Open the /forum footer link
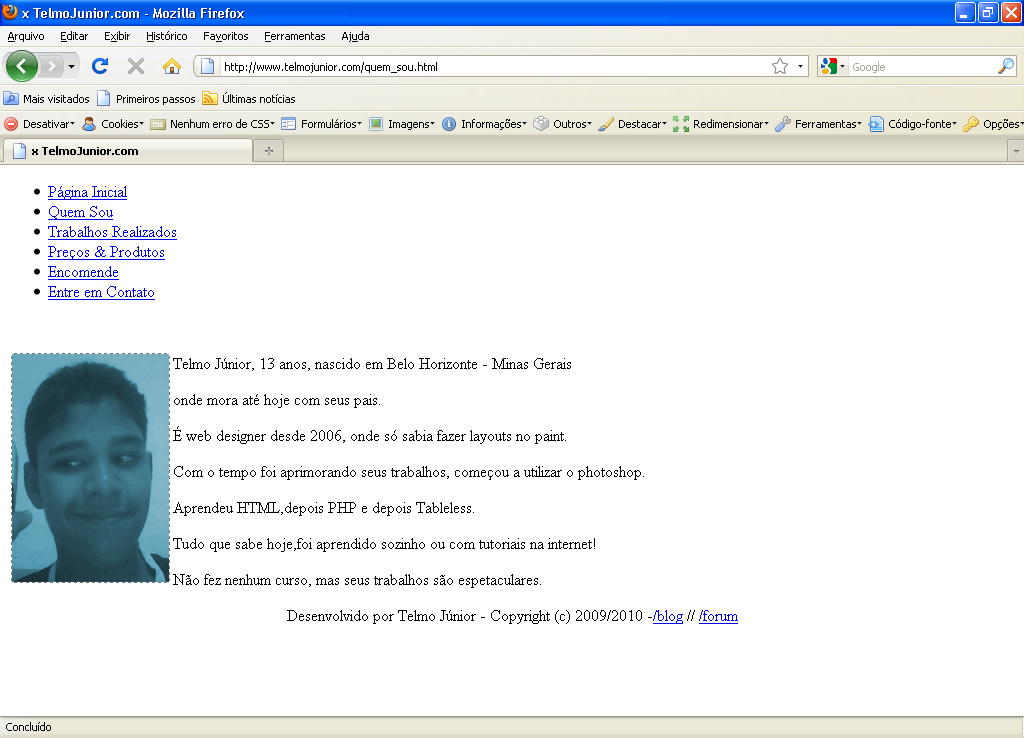1024x738 pixels. coord(718,616)
